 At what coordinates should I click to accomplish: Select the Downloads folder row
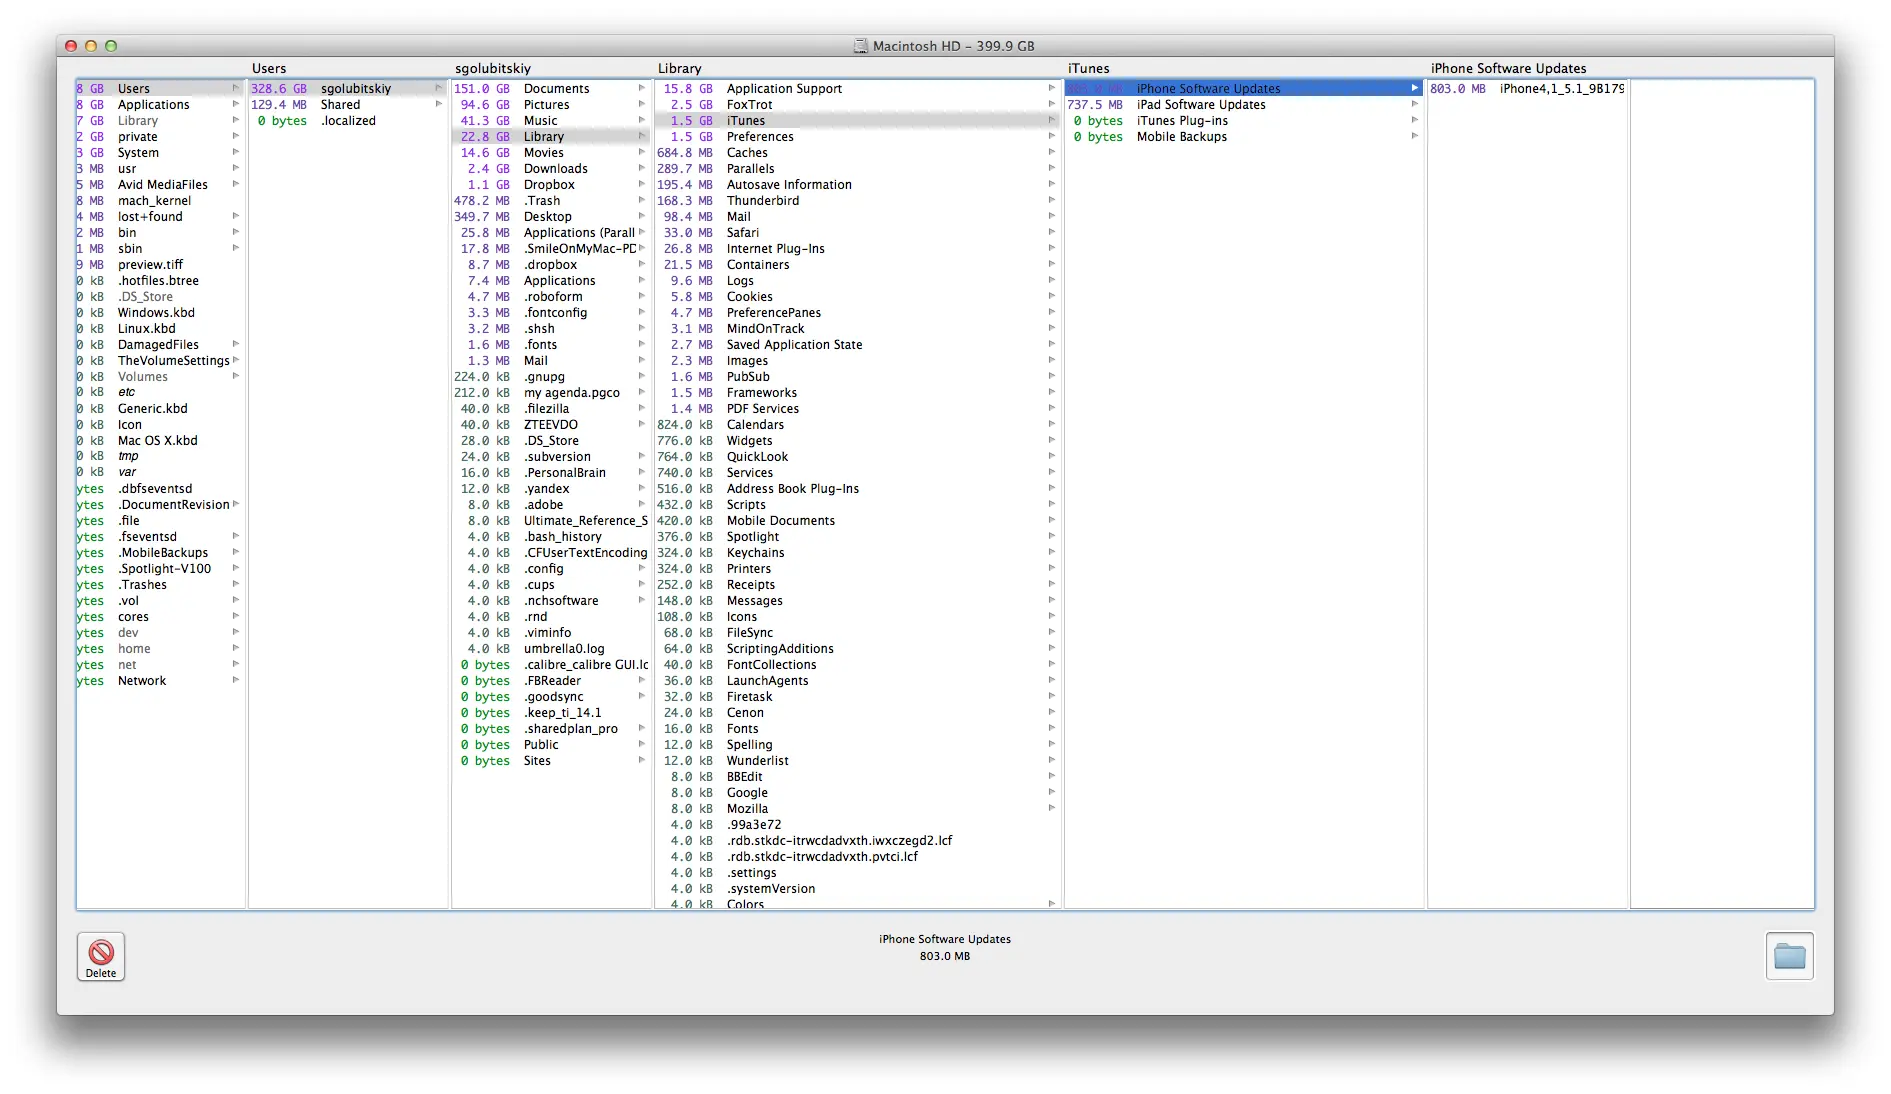click(551, 169)
